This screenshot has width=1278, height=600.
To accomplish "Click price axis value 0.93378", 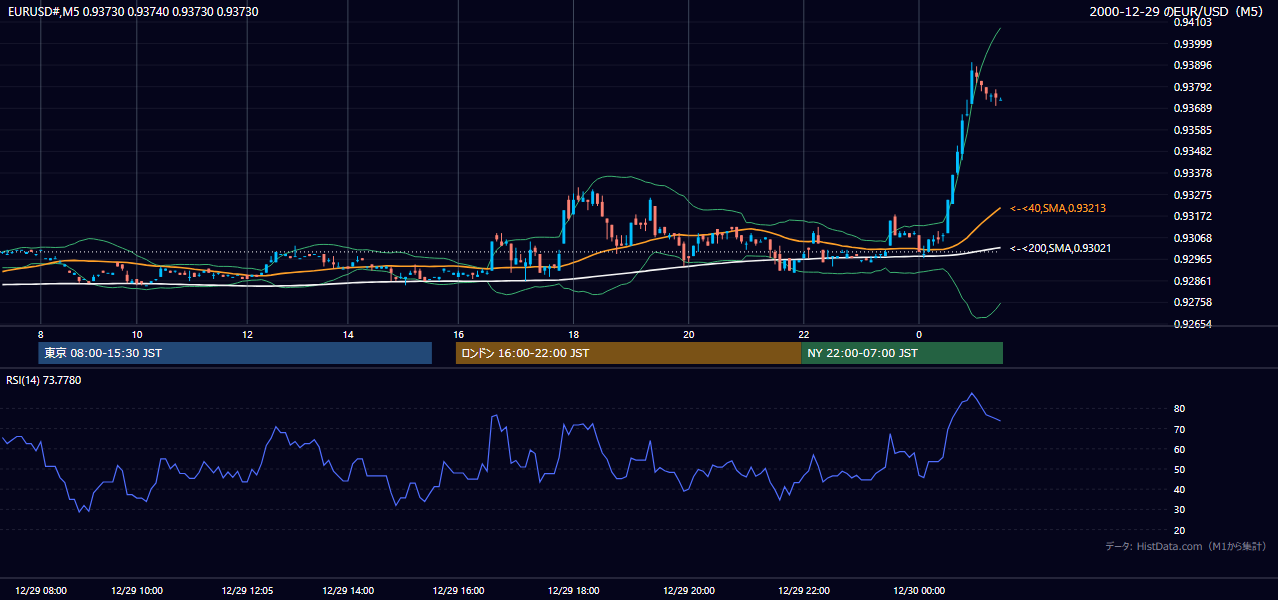I will 1193,173.
